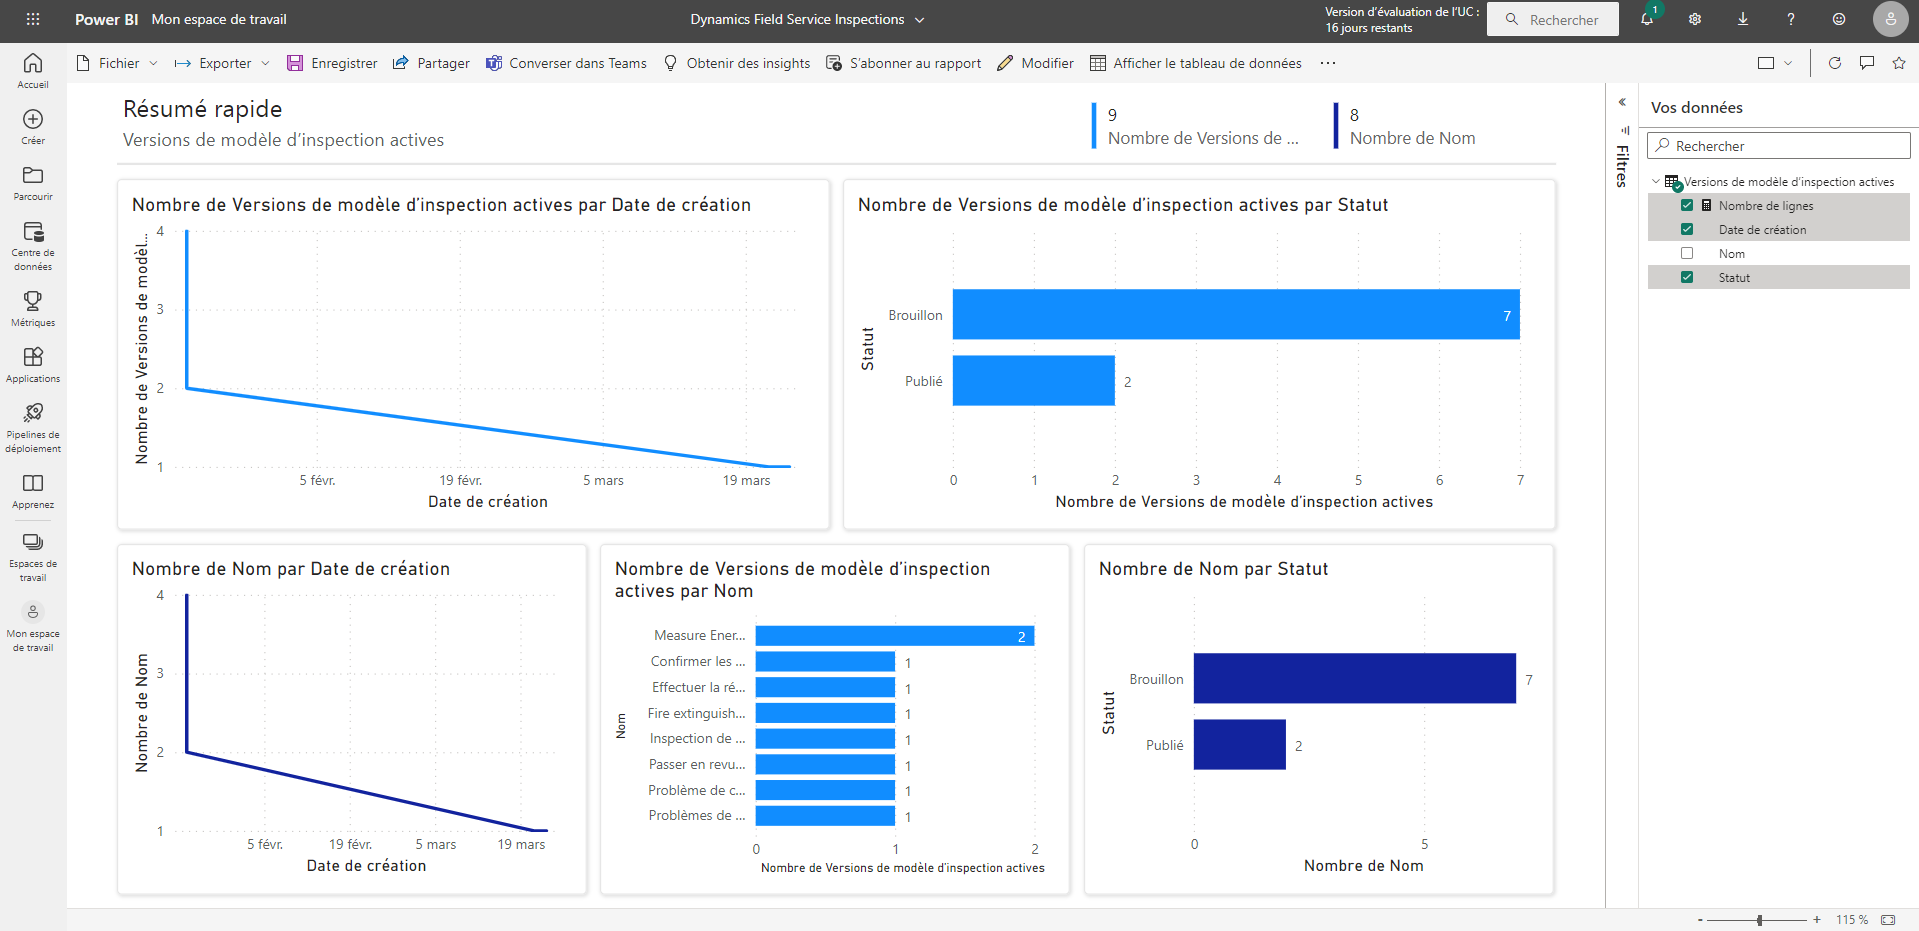Screen dimensions: 1919x931
Task: Click Afficher le tableau de données
Action: pos(1195,63)
